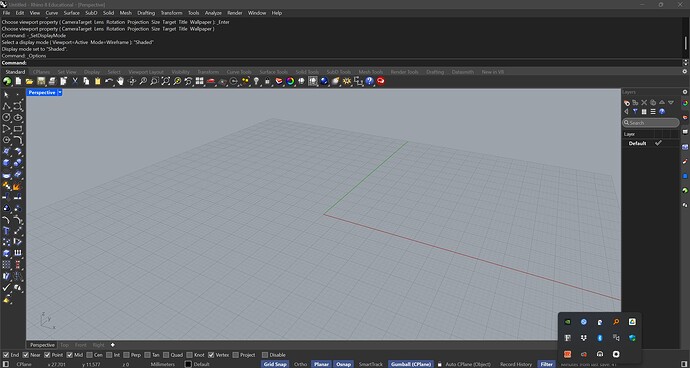The image size is (690, 368).
Task: Click the NVIDIA icon in tray popup
Action: click(568, 322)
